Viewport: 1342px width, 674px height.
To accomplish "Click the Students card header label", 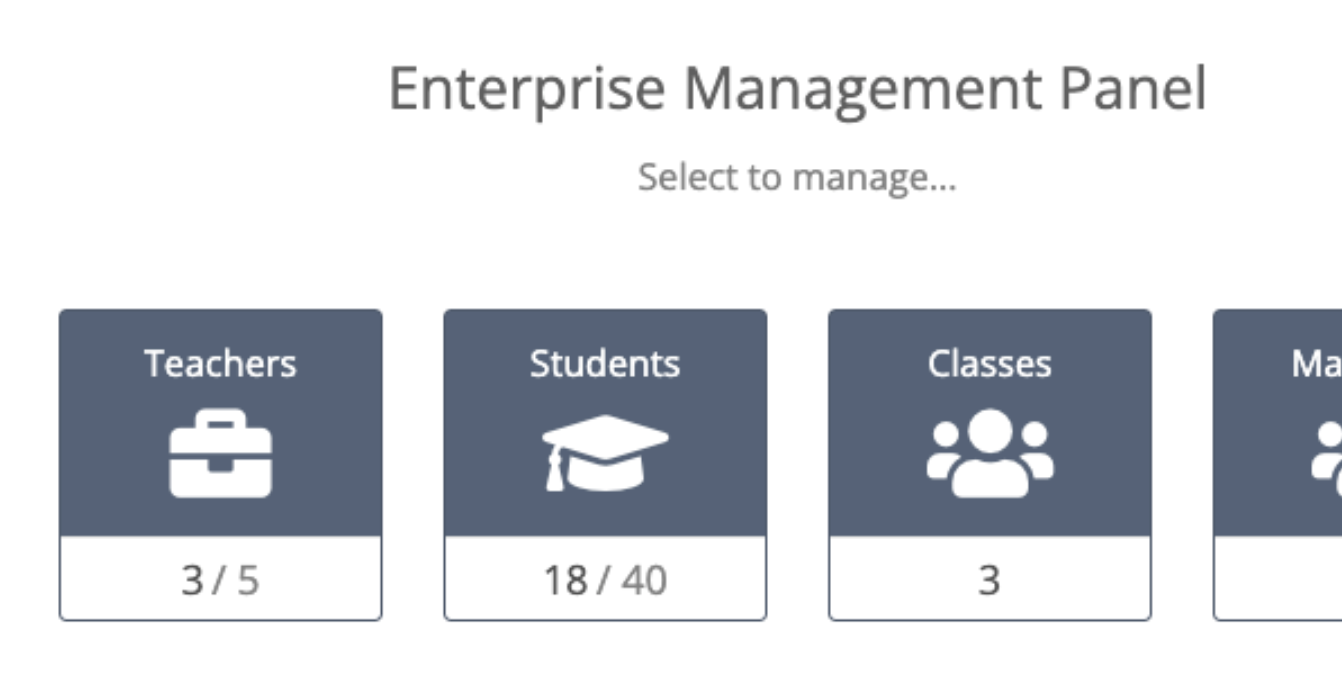I will coord(604,363).
